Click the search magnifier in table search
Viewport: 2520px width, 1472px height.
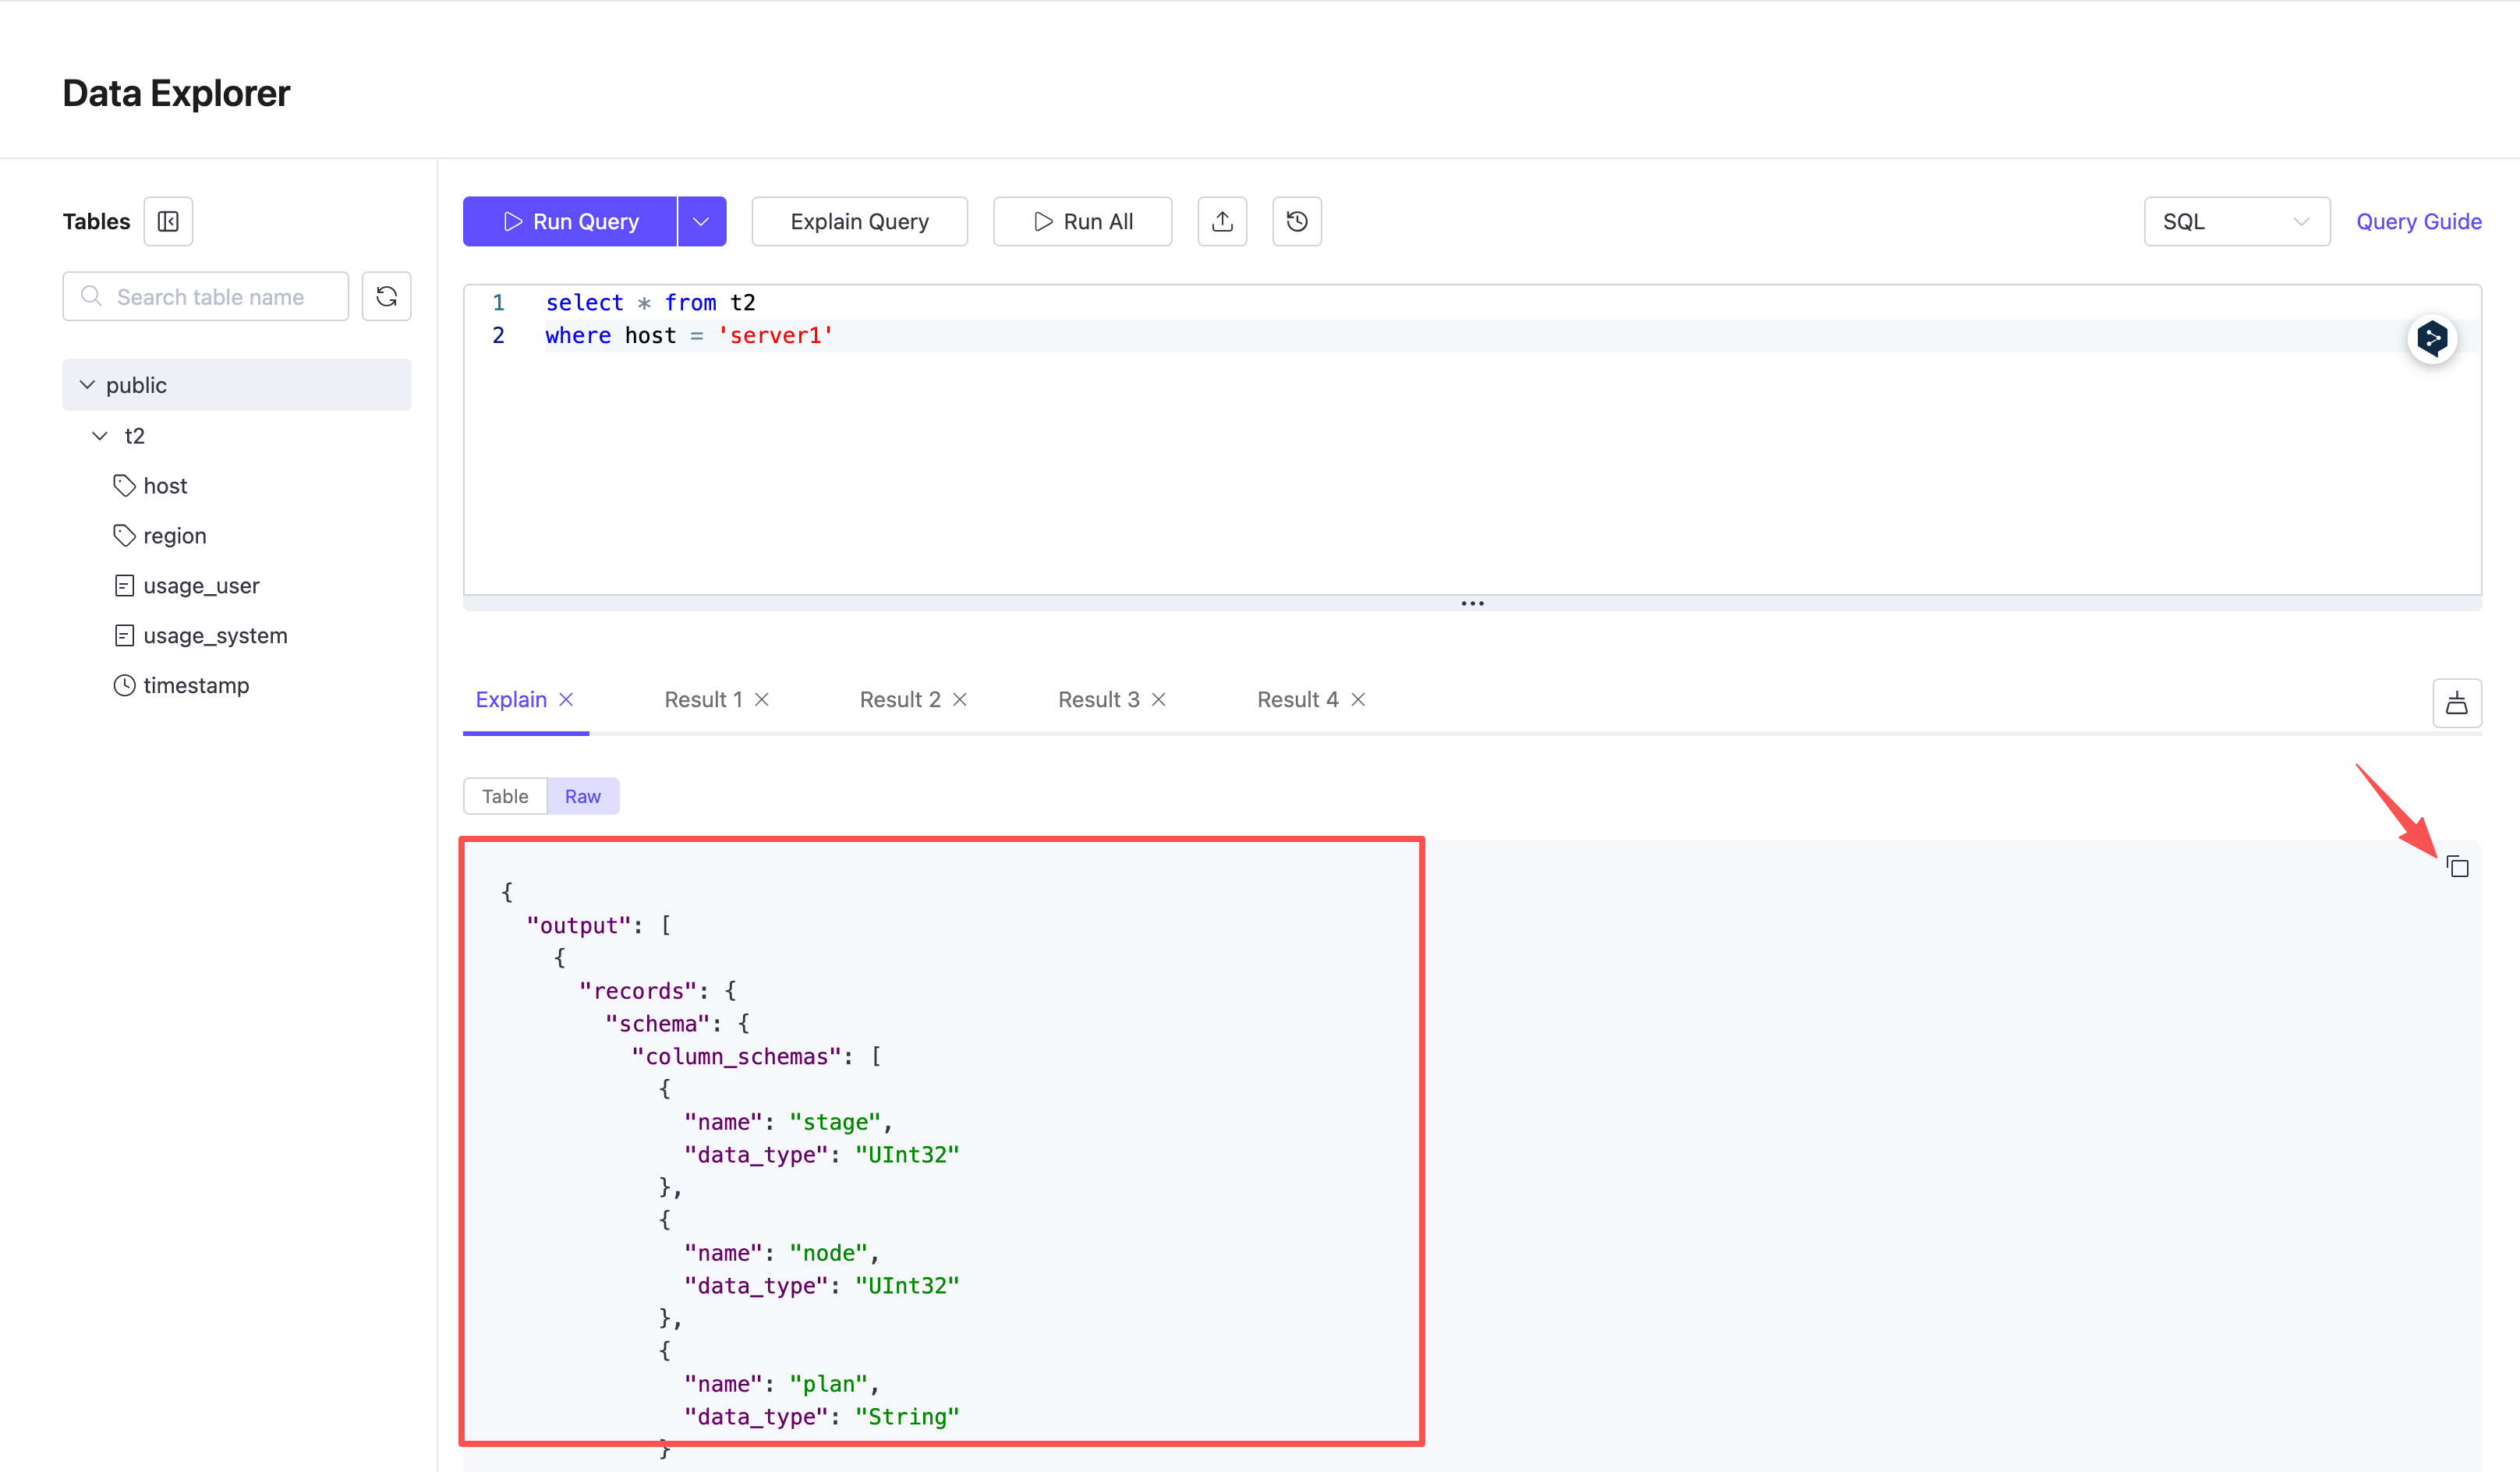pos(91,296)
